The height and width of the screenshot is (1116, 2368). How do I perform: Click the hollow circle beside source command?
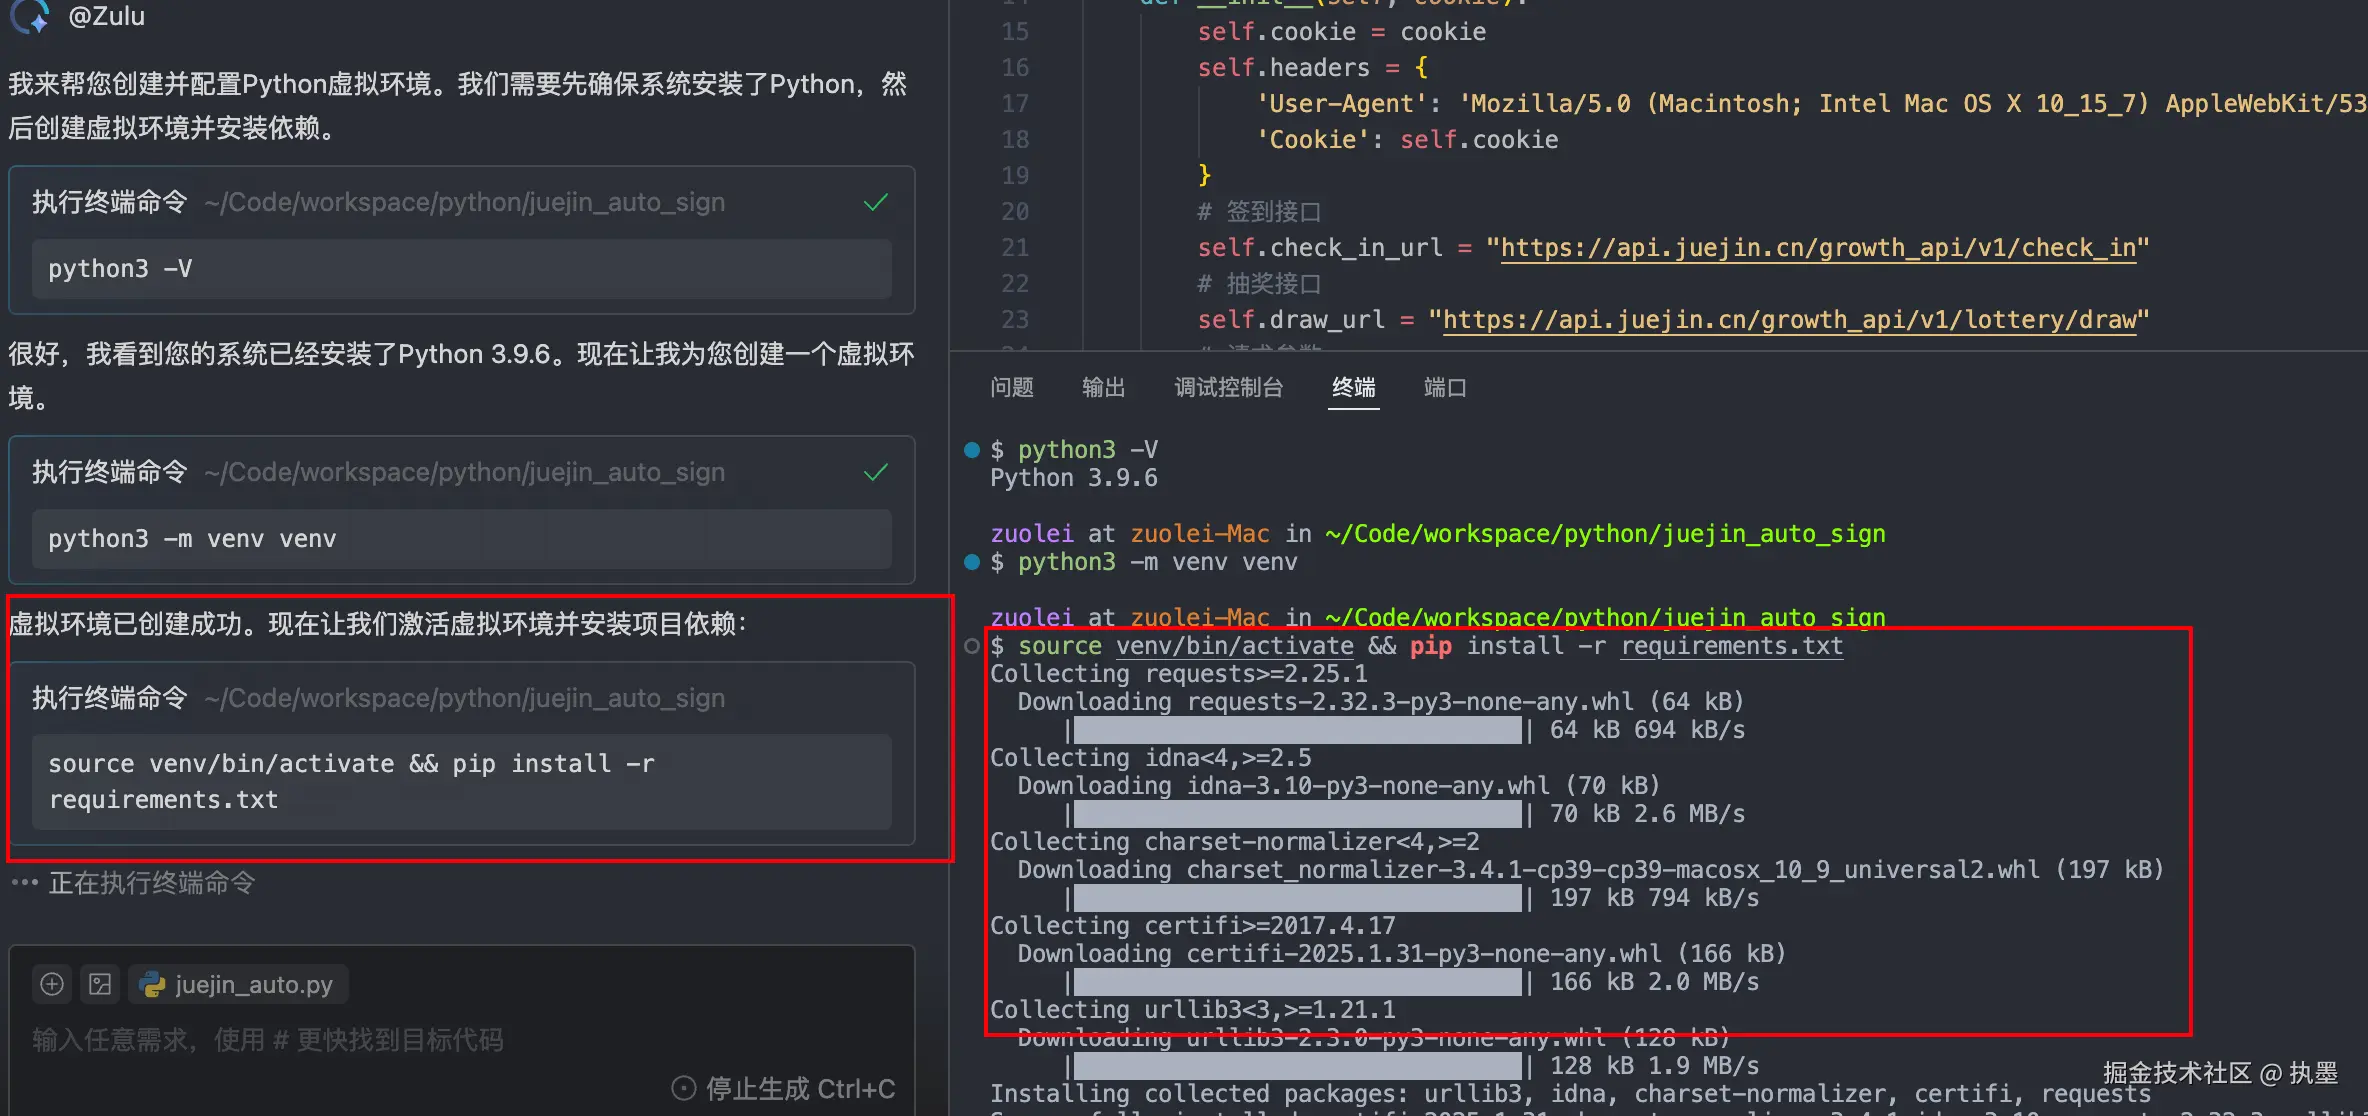point(971,646)
